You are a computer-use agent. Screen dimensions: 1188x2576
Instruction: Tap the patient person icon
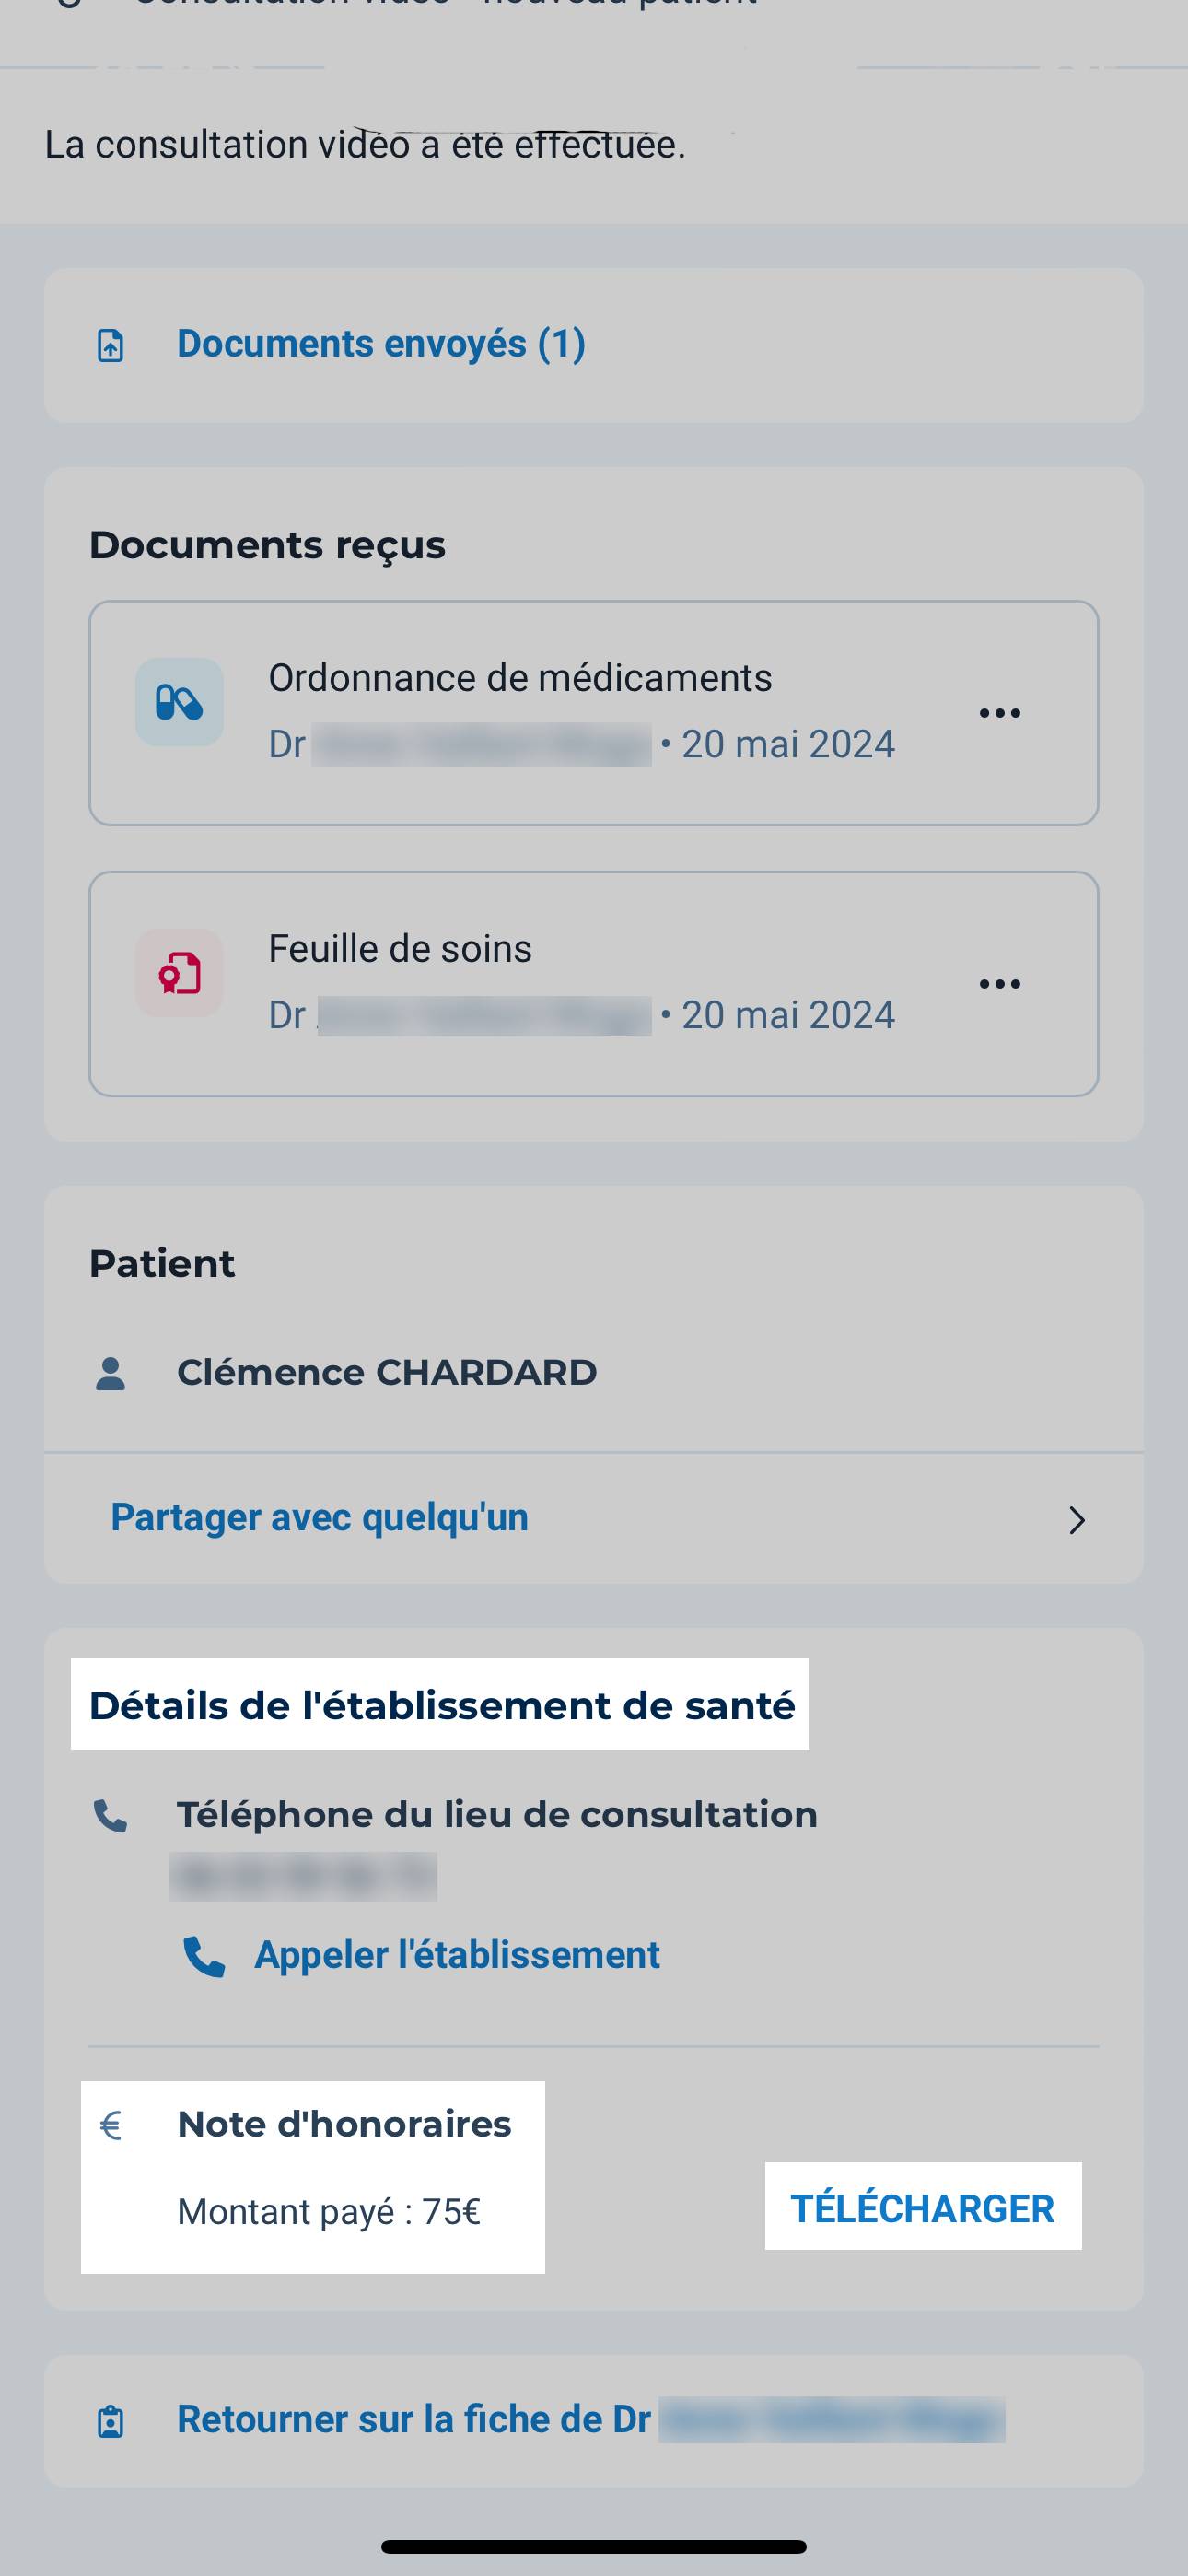pos(110,1373)
